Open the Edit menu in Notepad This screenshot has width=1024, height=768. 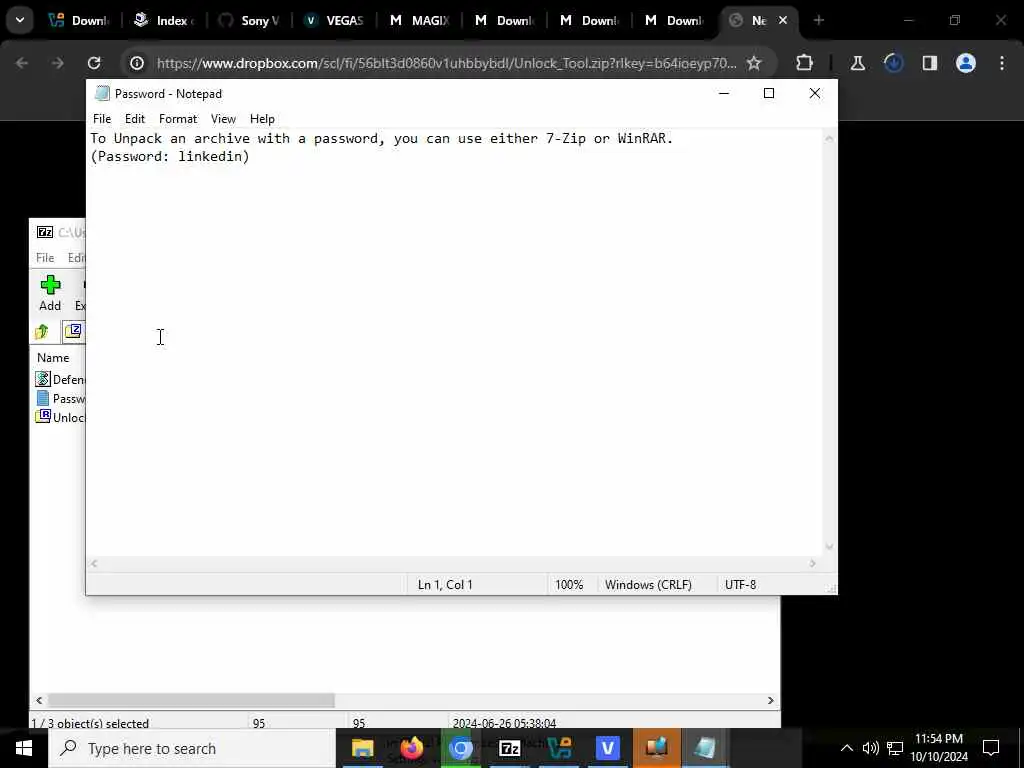click(135, 119)
